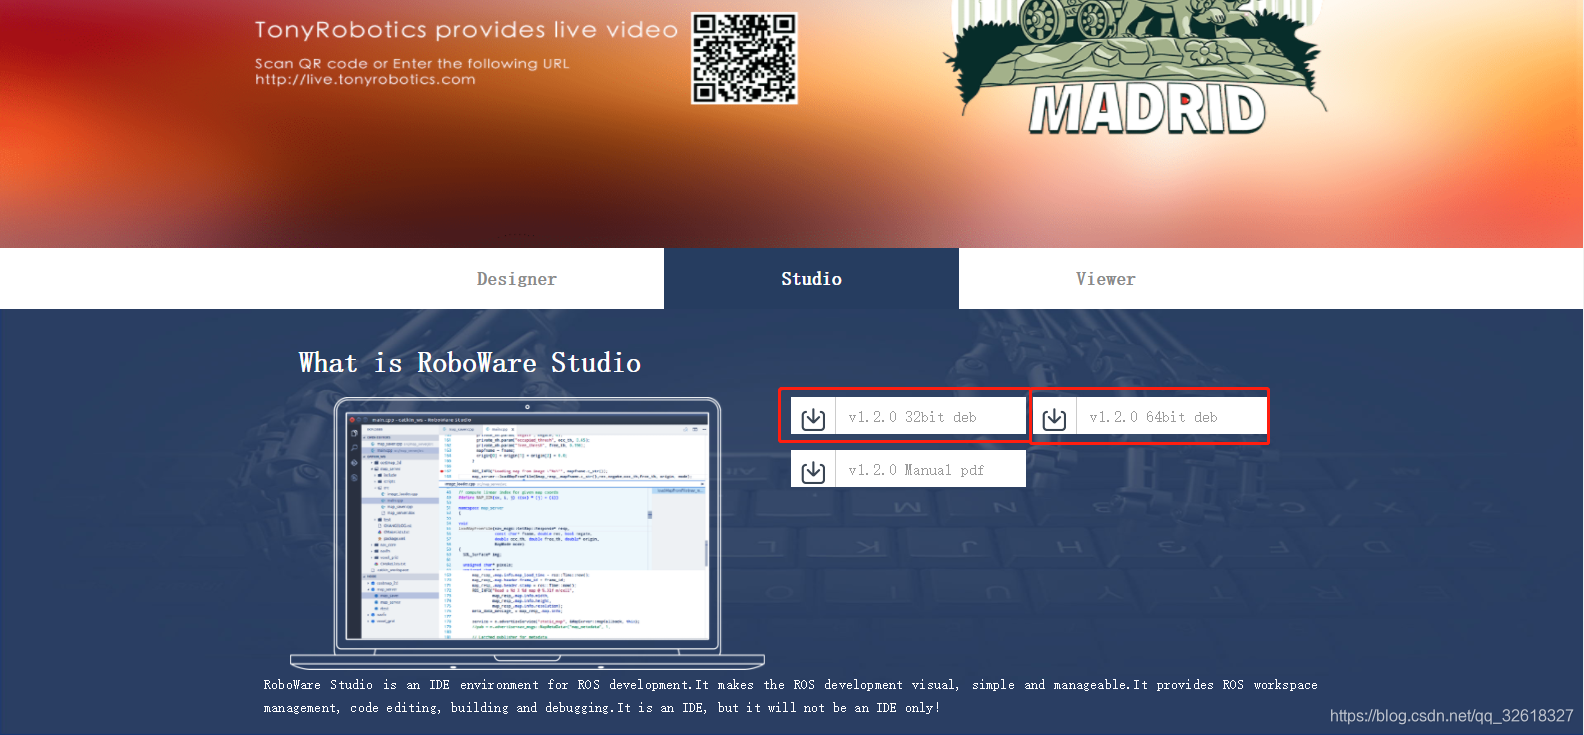Click the http://live.tonyrobotics.com URL text

pos(365,80)
